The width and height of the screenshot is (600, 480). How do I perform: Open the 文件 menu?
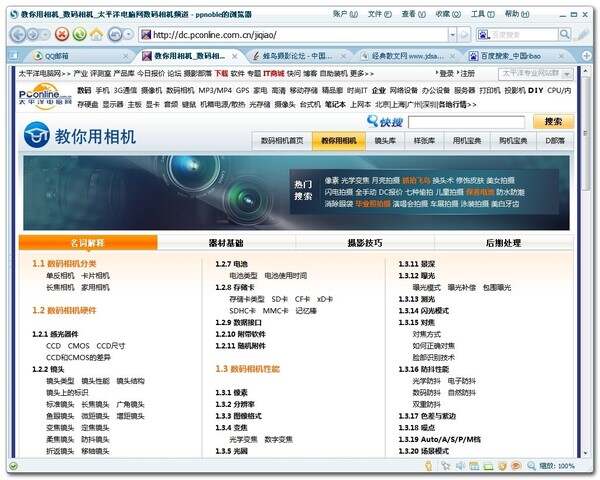tap(380, 14)
